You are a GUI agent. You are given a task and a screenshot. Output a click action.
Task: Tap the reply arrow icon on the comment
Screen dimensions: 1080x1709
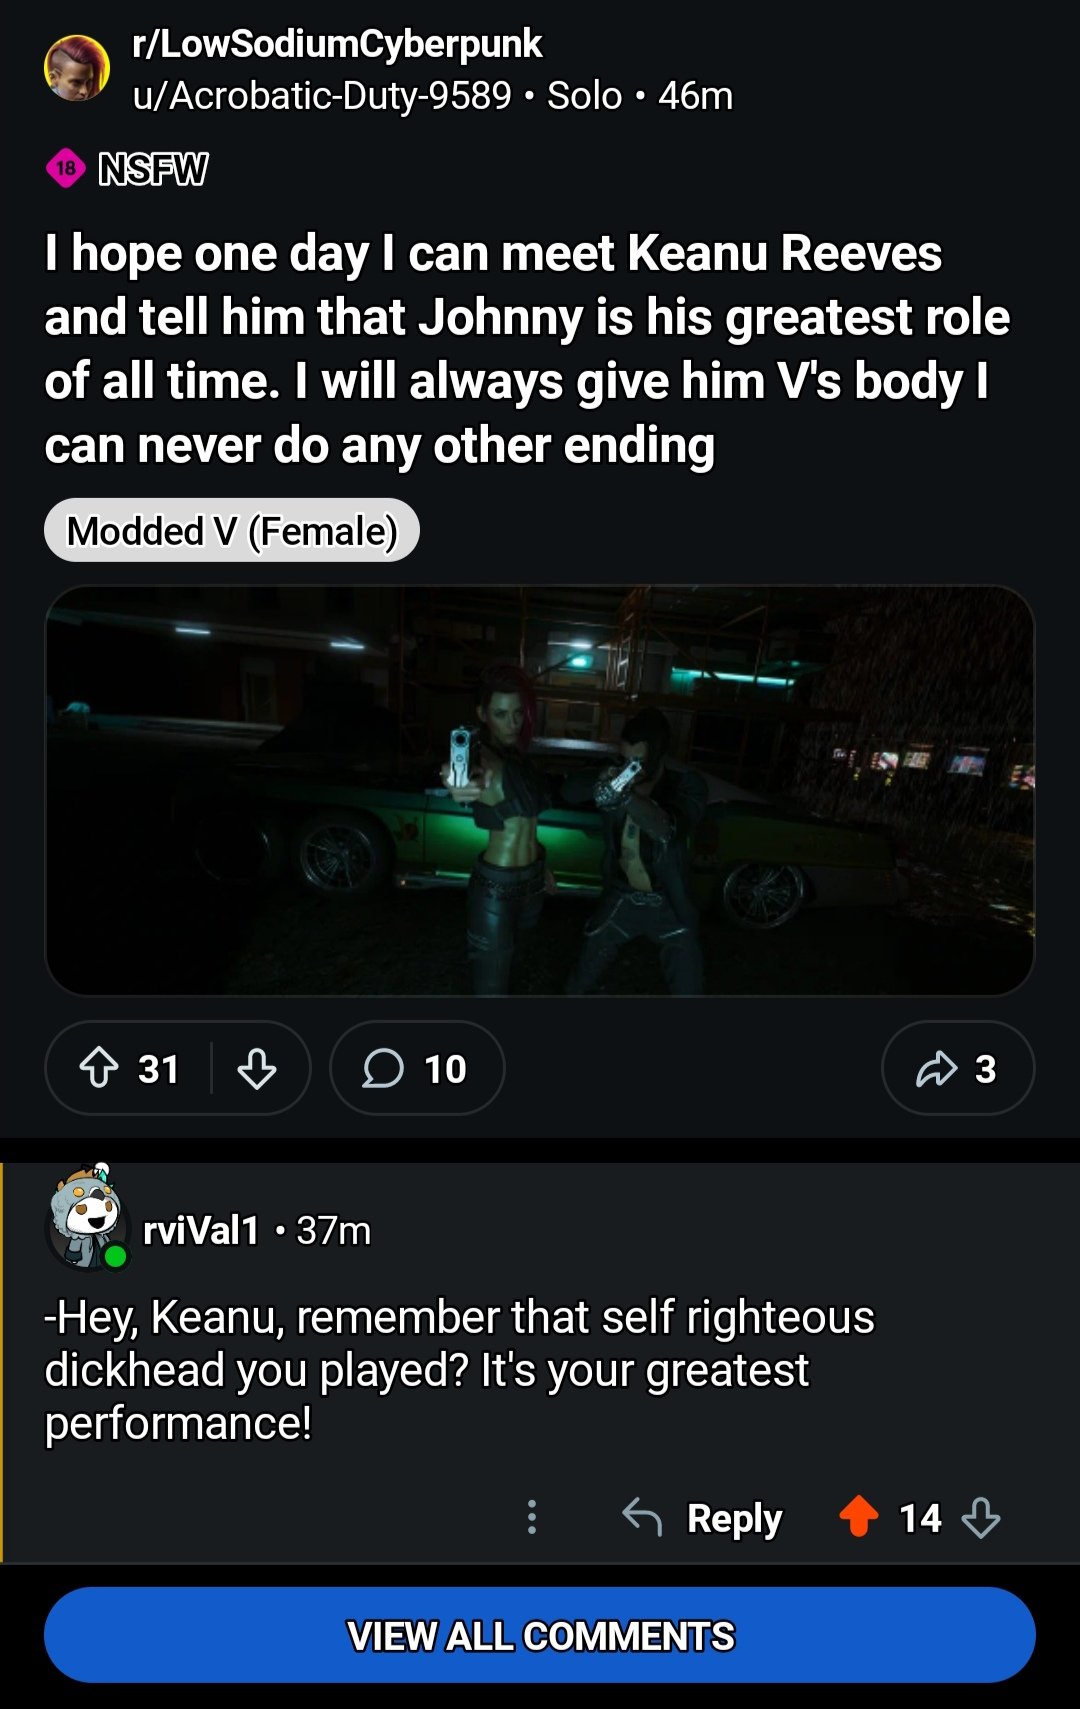(642, 1517)
